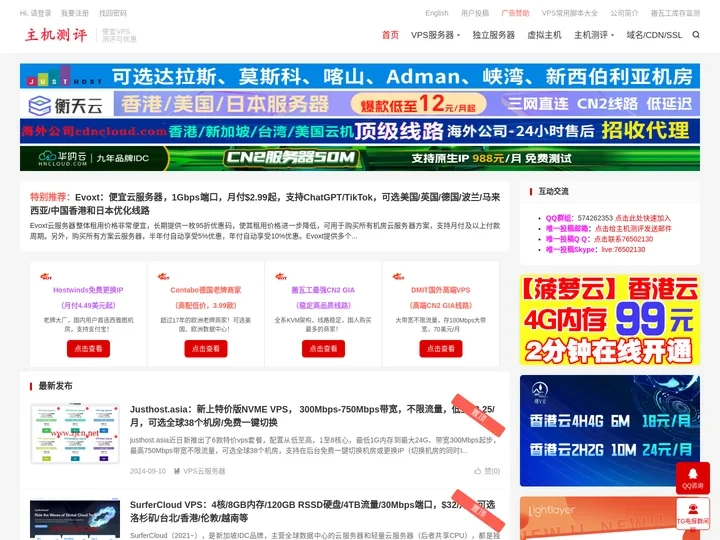
Task: Click 点击查看 under Hostwinds card
Action: coord(88,349)
